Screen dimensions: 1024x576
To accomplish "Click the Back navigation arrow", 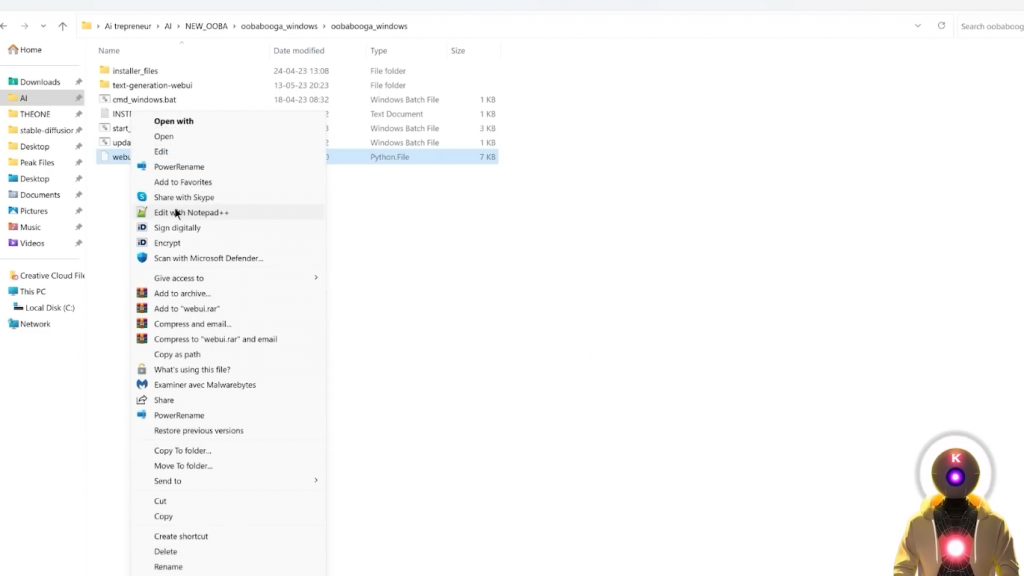I will [x=4, y=26].
